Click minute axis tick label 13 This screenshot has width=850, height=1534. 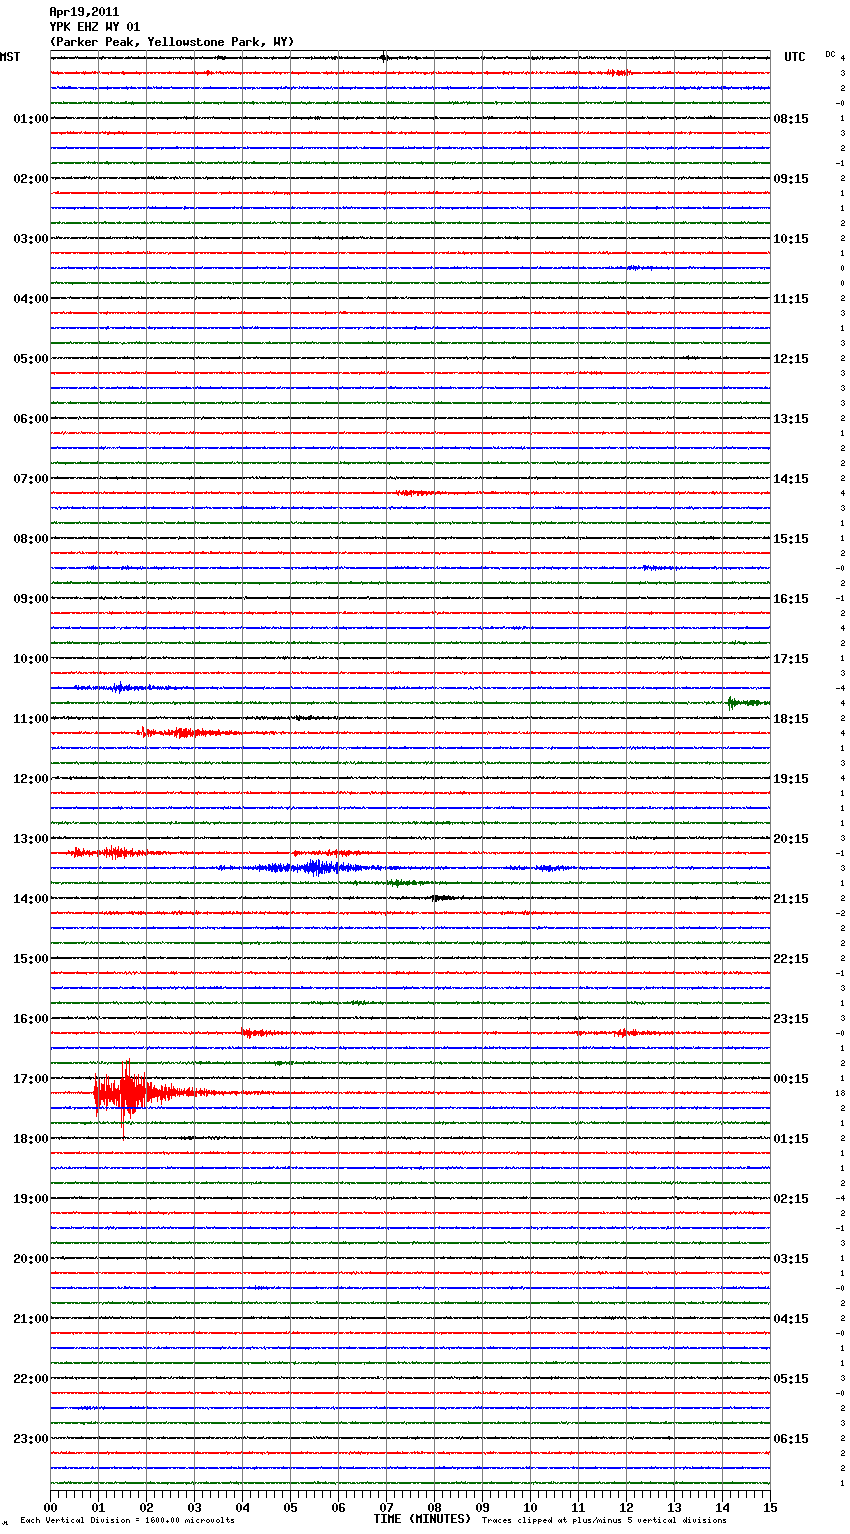[674, 1507]
